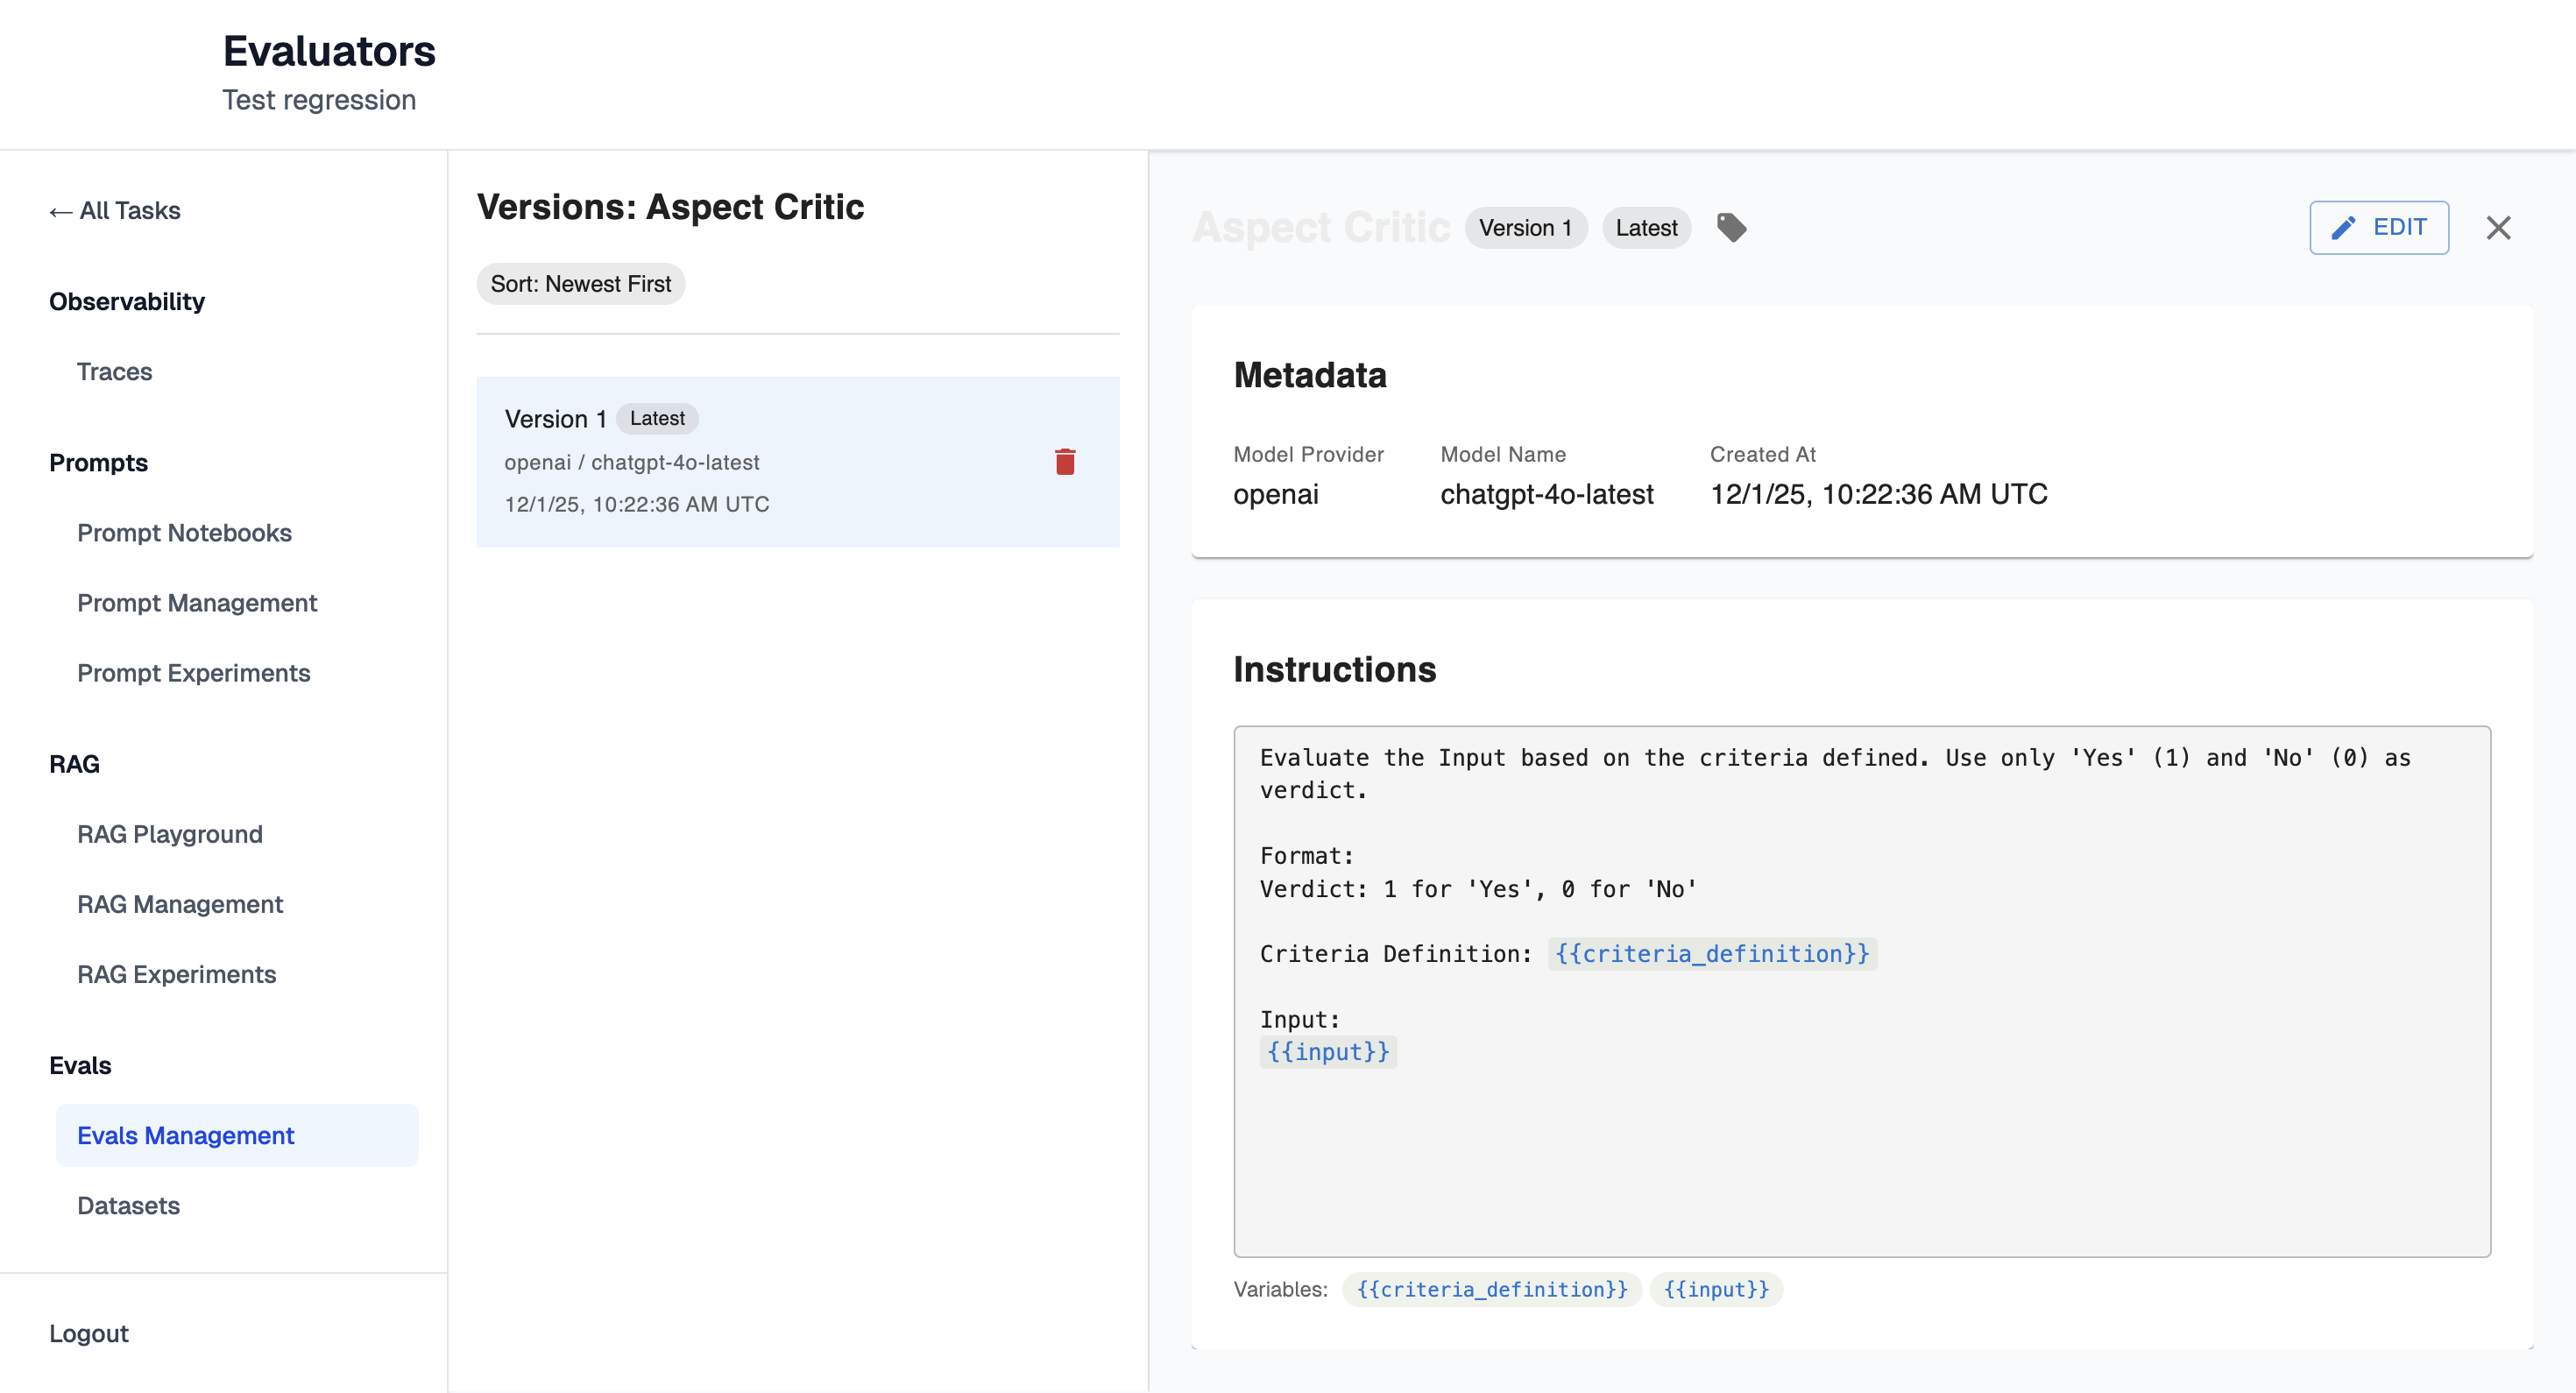This screenshot has height=1393, width=2576.
Task: Open Traces in the sidebar
Action: pos(114,372)
